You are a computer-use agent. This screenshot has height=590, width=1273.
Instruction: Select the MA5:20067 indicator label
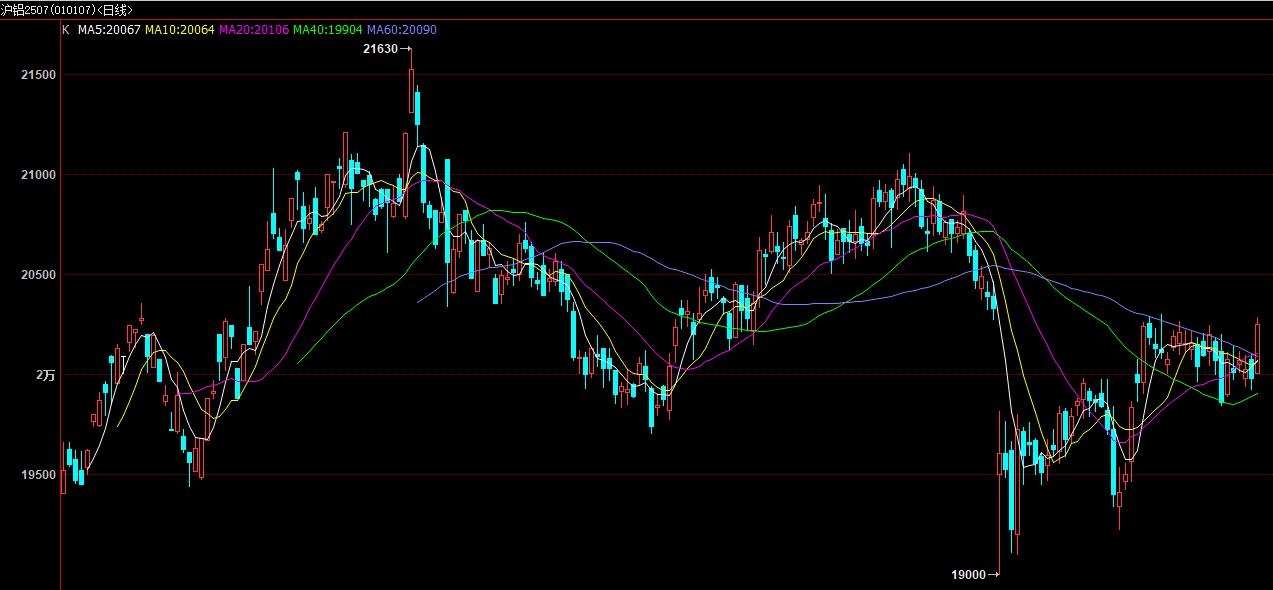(x=109, y=30)
